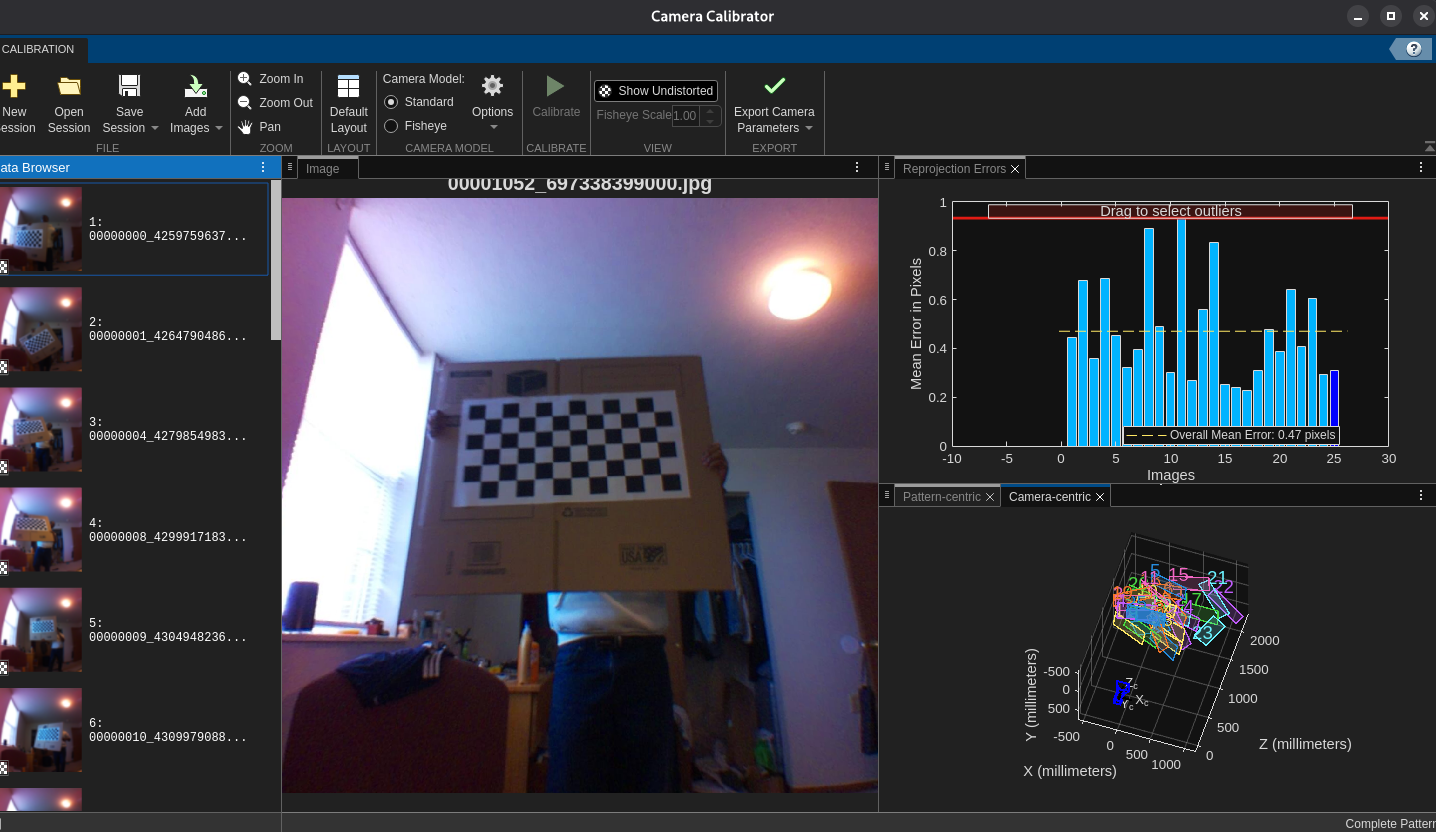
Task: Increase the Fisheye Scale stepper value
Action: pyautogui.click(x=710, y=111)
